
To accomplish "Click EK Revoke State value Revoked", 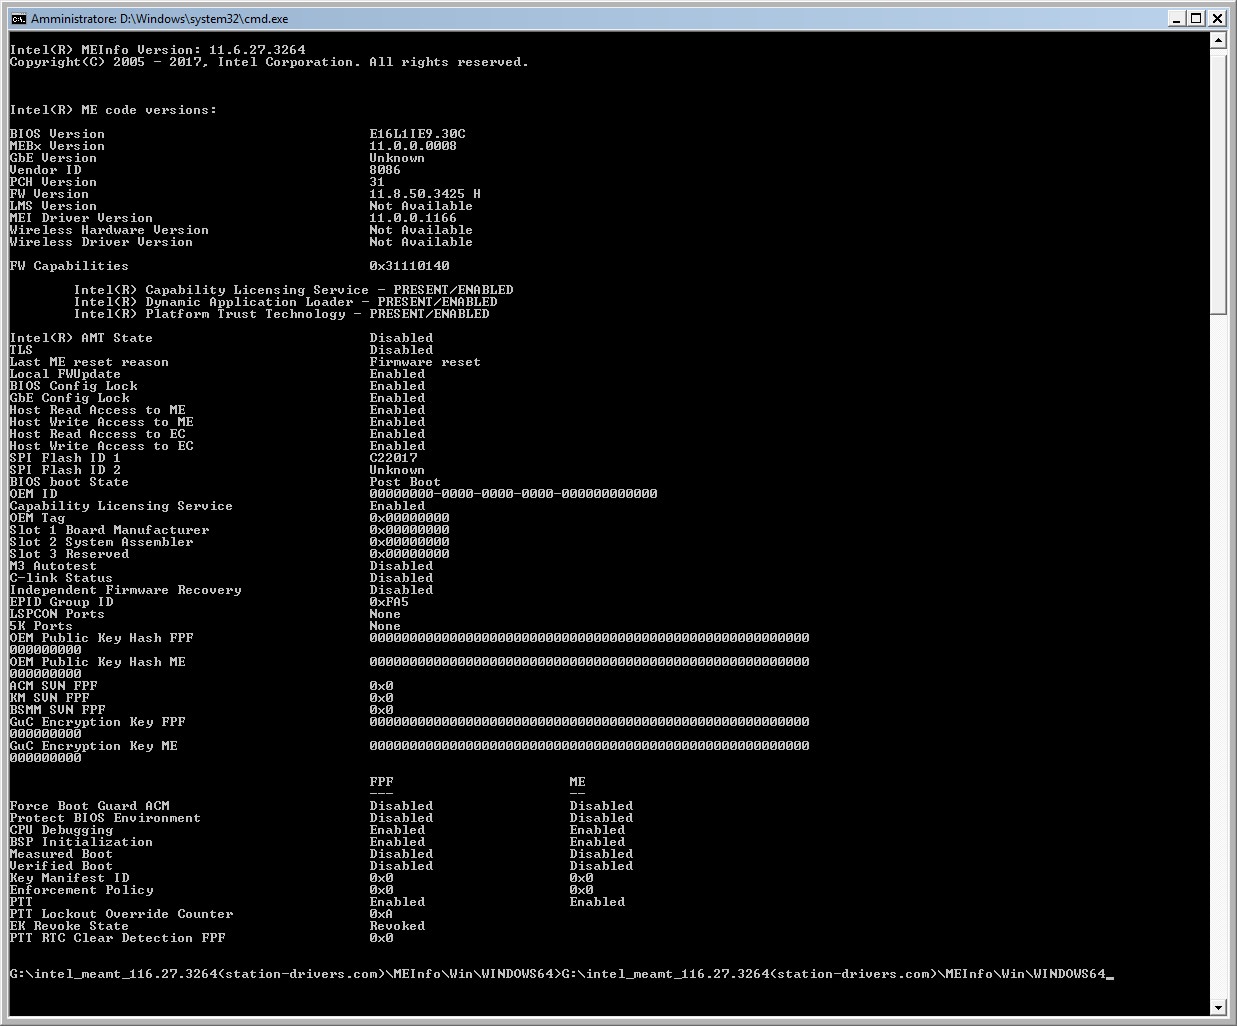I will [x=397, y=926].
